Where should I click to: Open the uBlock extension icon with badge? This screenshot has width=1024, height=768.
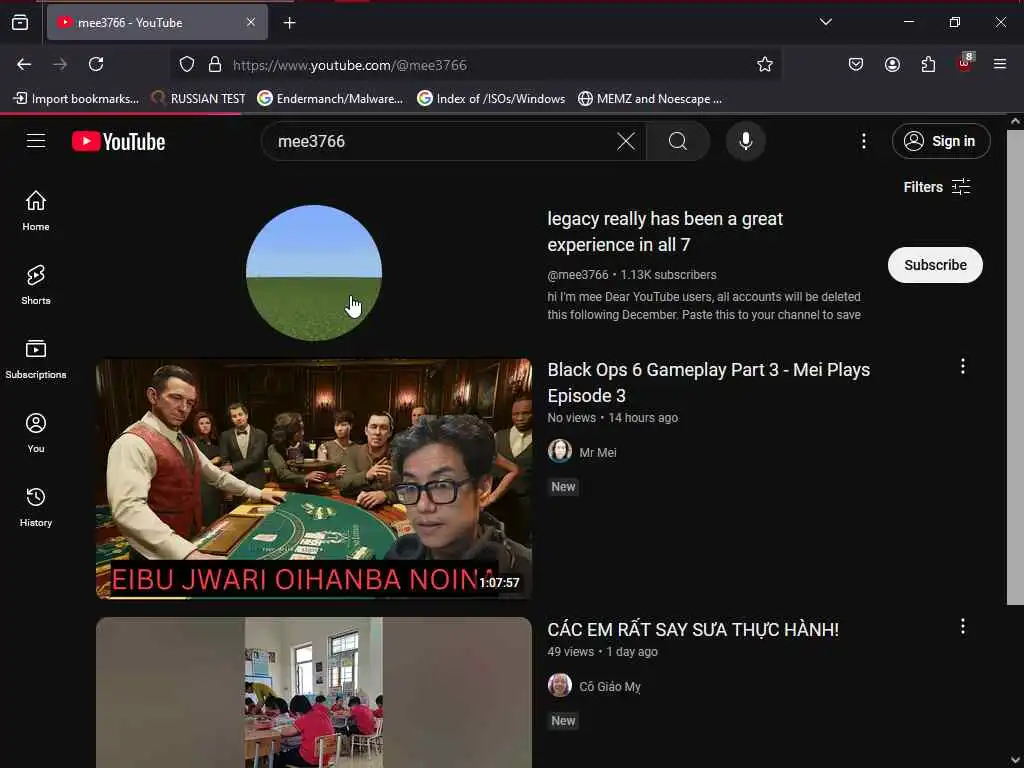965,63
